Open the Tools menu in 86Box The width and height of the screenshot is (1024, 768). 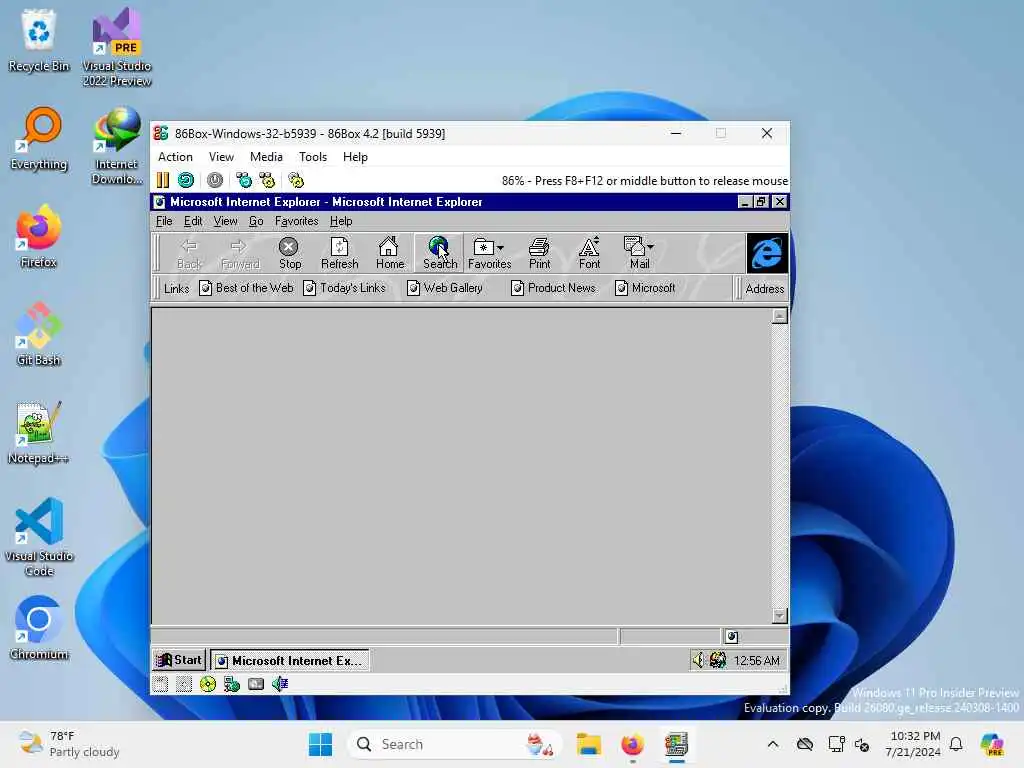313,157
